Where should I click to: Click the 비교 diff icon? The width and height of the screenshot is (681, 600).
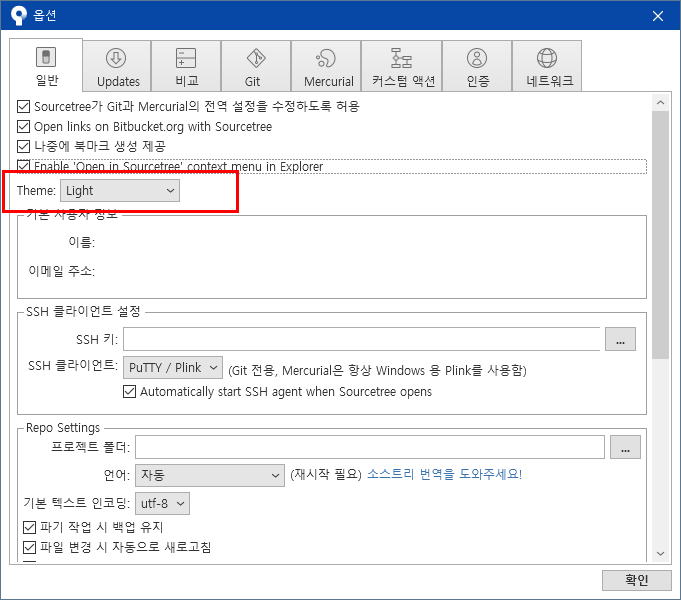[x=186, y=58]
